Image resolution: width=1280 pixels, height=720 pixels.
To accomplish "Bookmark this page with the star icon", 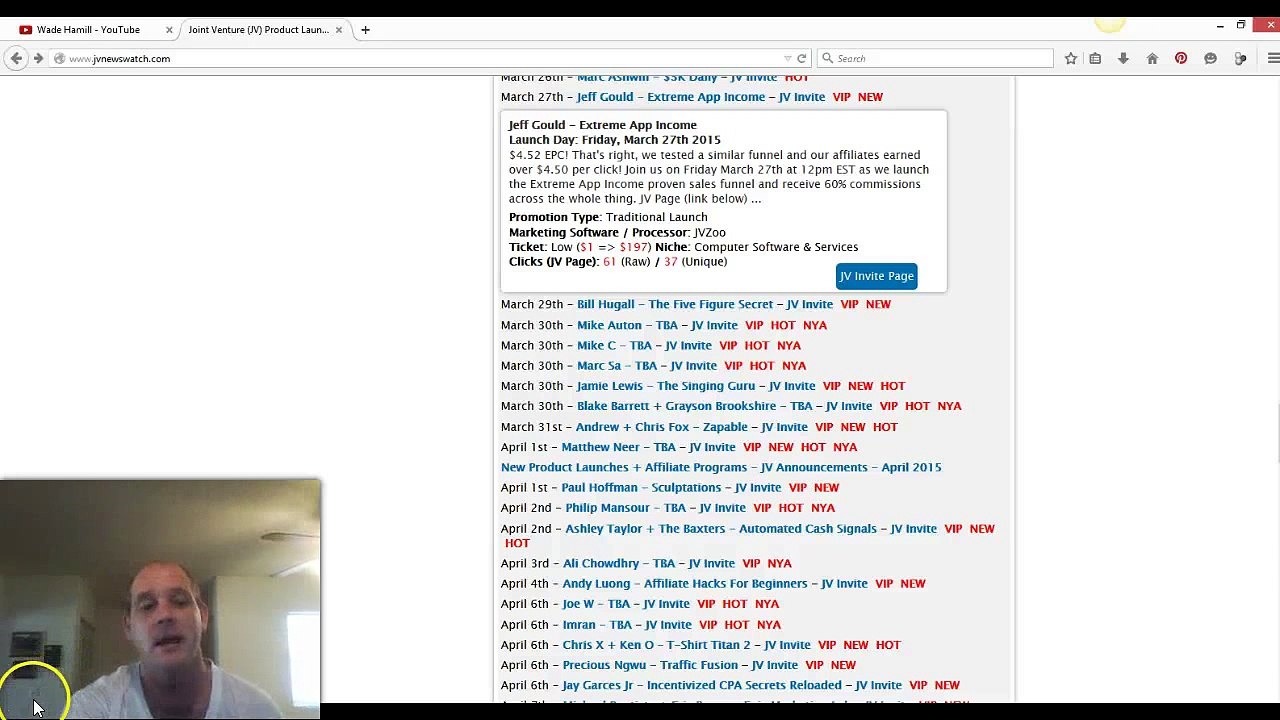I will pos(1071,59).
